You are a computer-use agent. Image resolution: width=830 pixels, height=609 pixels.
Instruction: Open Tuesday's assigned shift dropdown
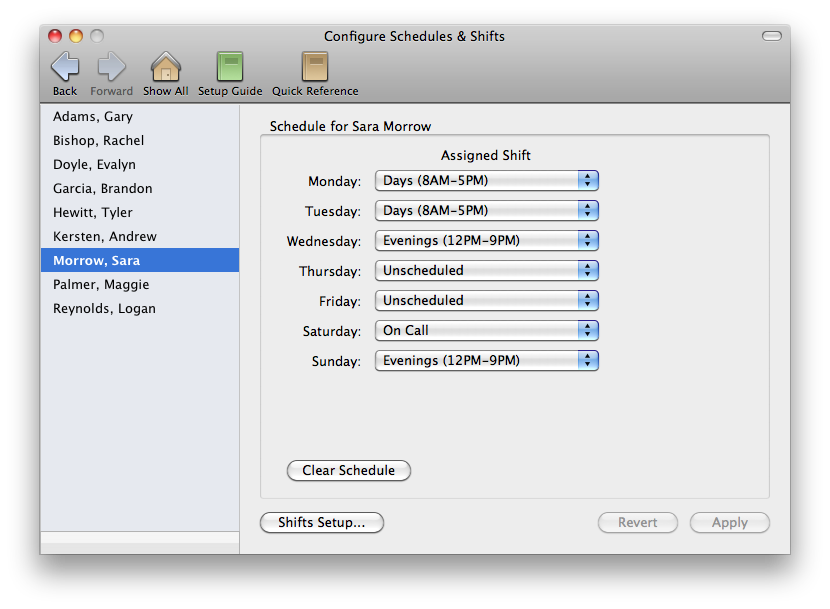coord(486,211)
